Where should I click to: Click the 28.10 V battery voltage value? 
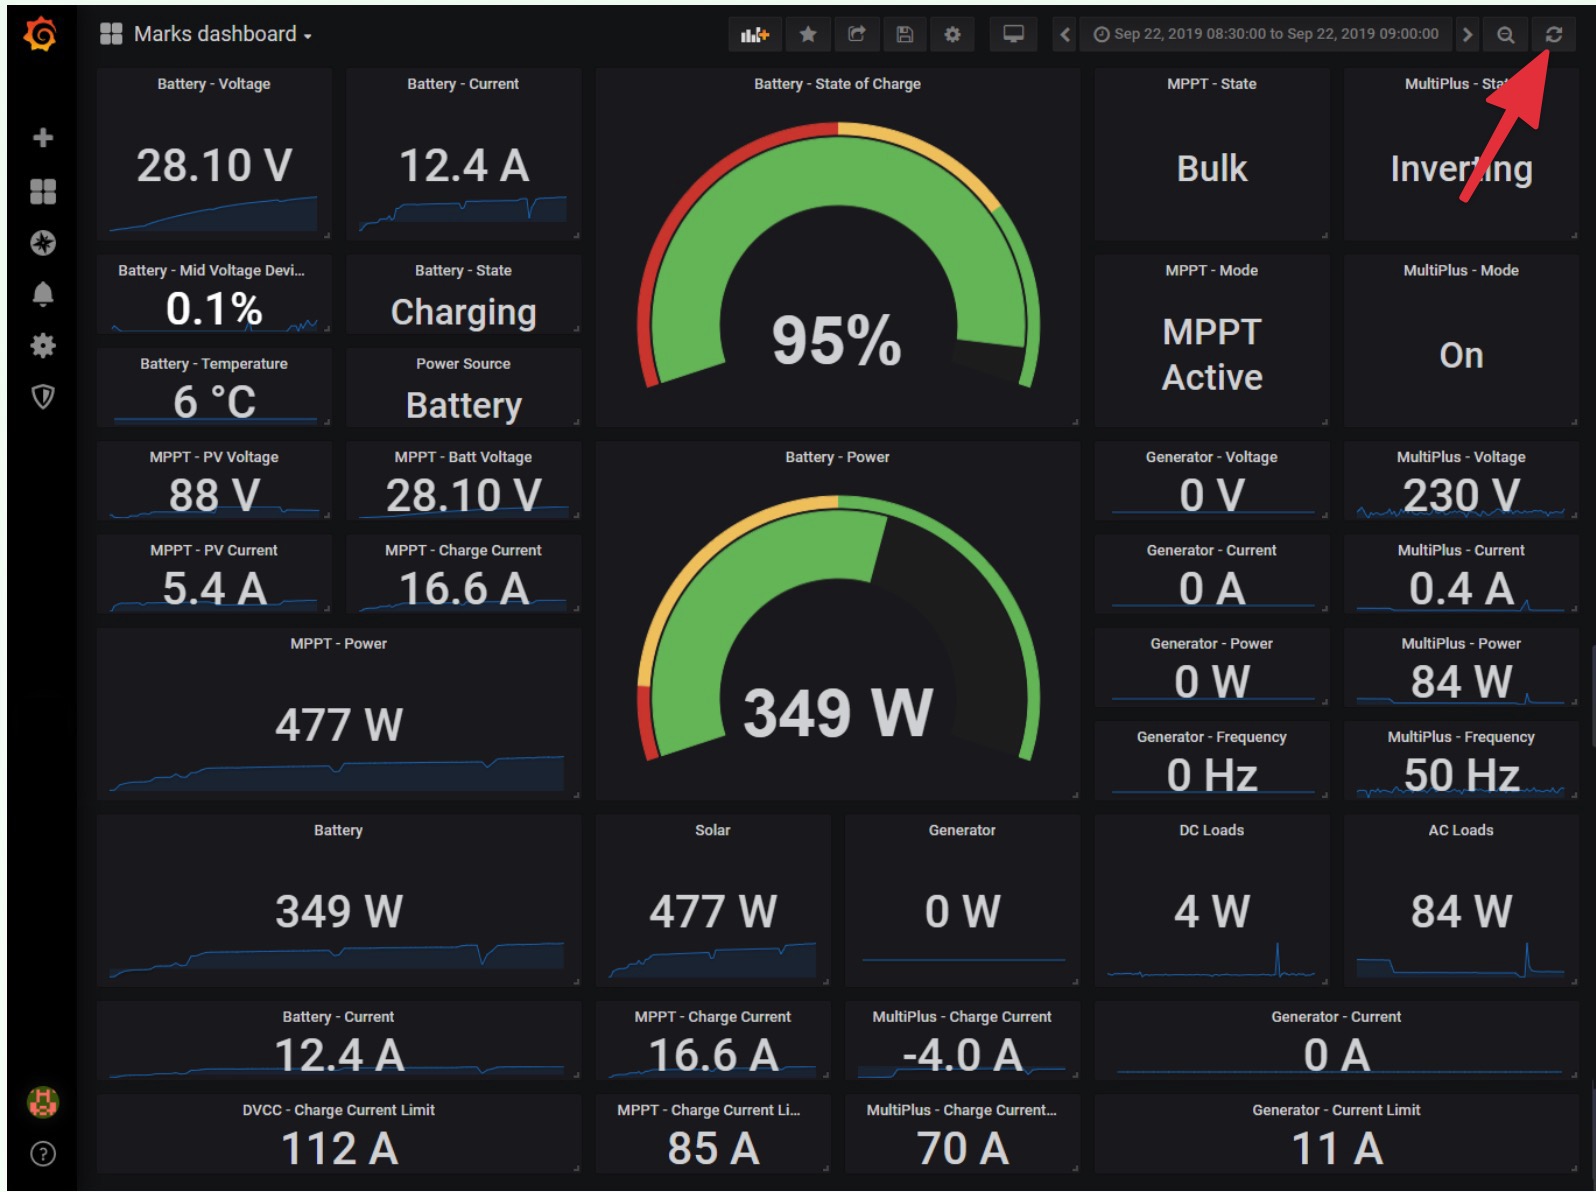click(214, 166)
